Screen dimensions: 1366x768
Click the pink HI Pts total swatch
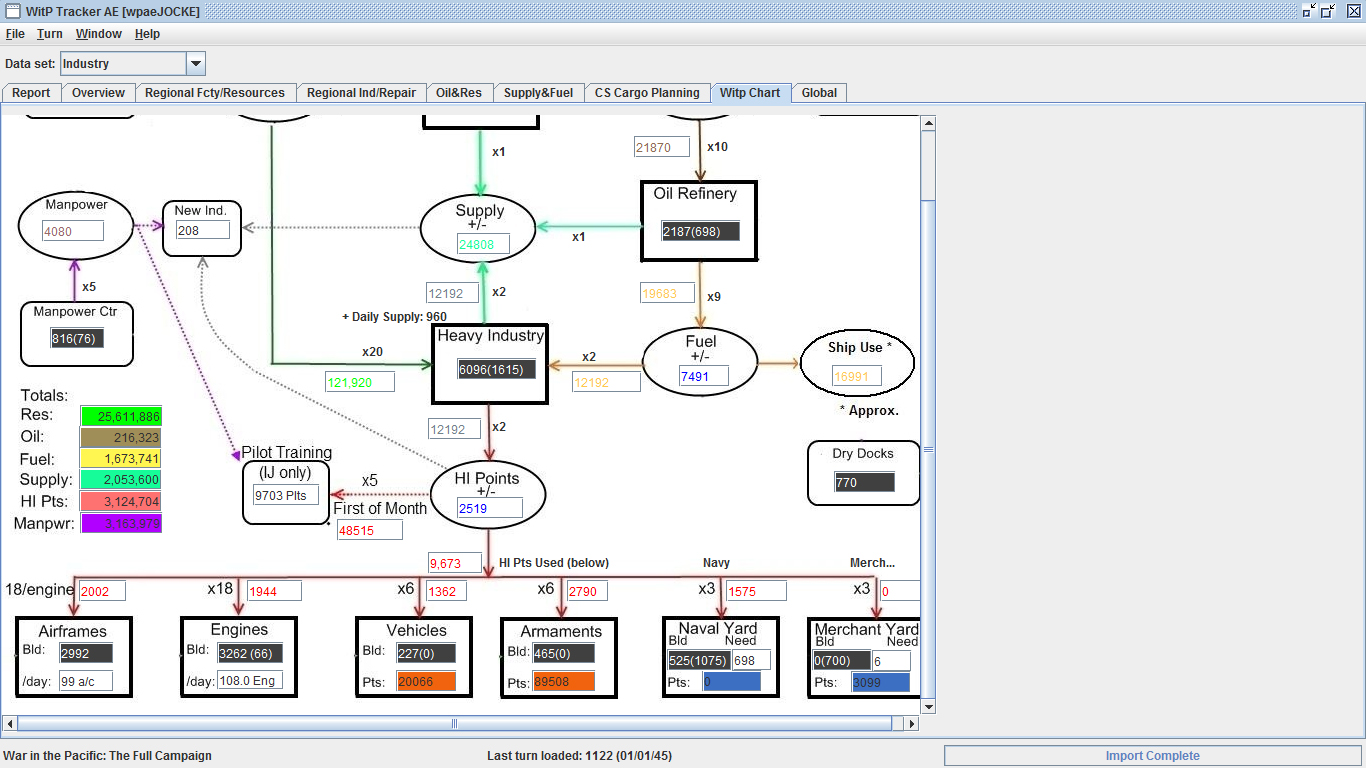coord(121,501)
